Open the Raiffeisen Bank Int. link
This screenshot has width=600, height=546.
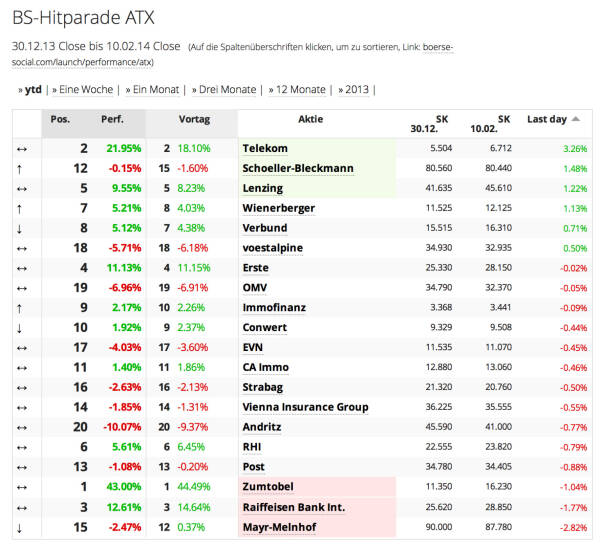tap(294, 507)
